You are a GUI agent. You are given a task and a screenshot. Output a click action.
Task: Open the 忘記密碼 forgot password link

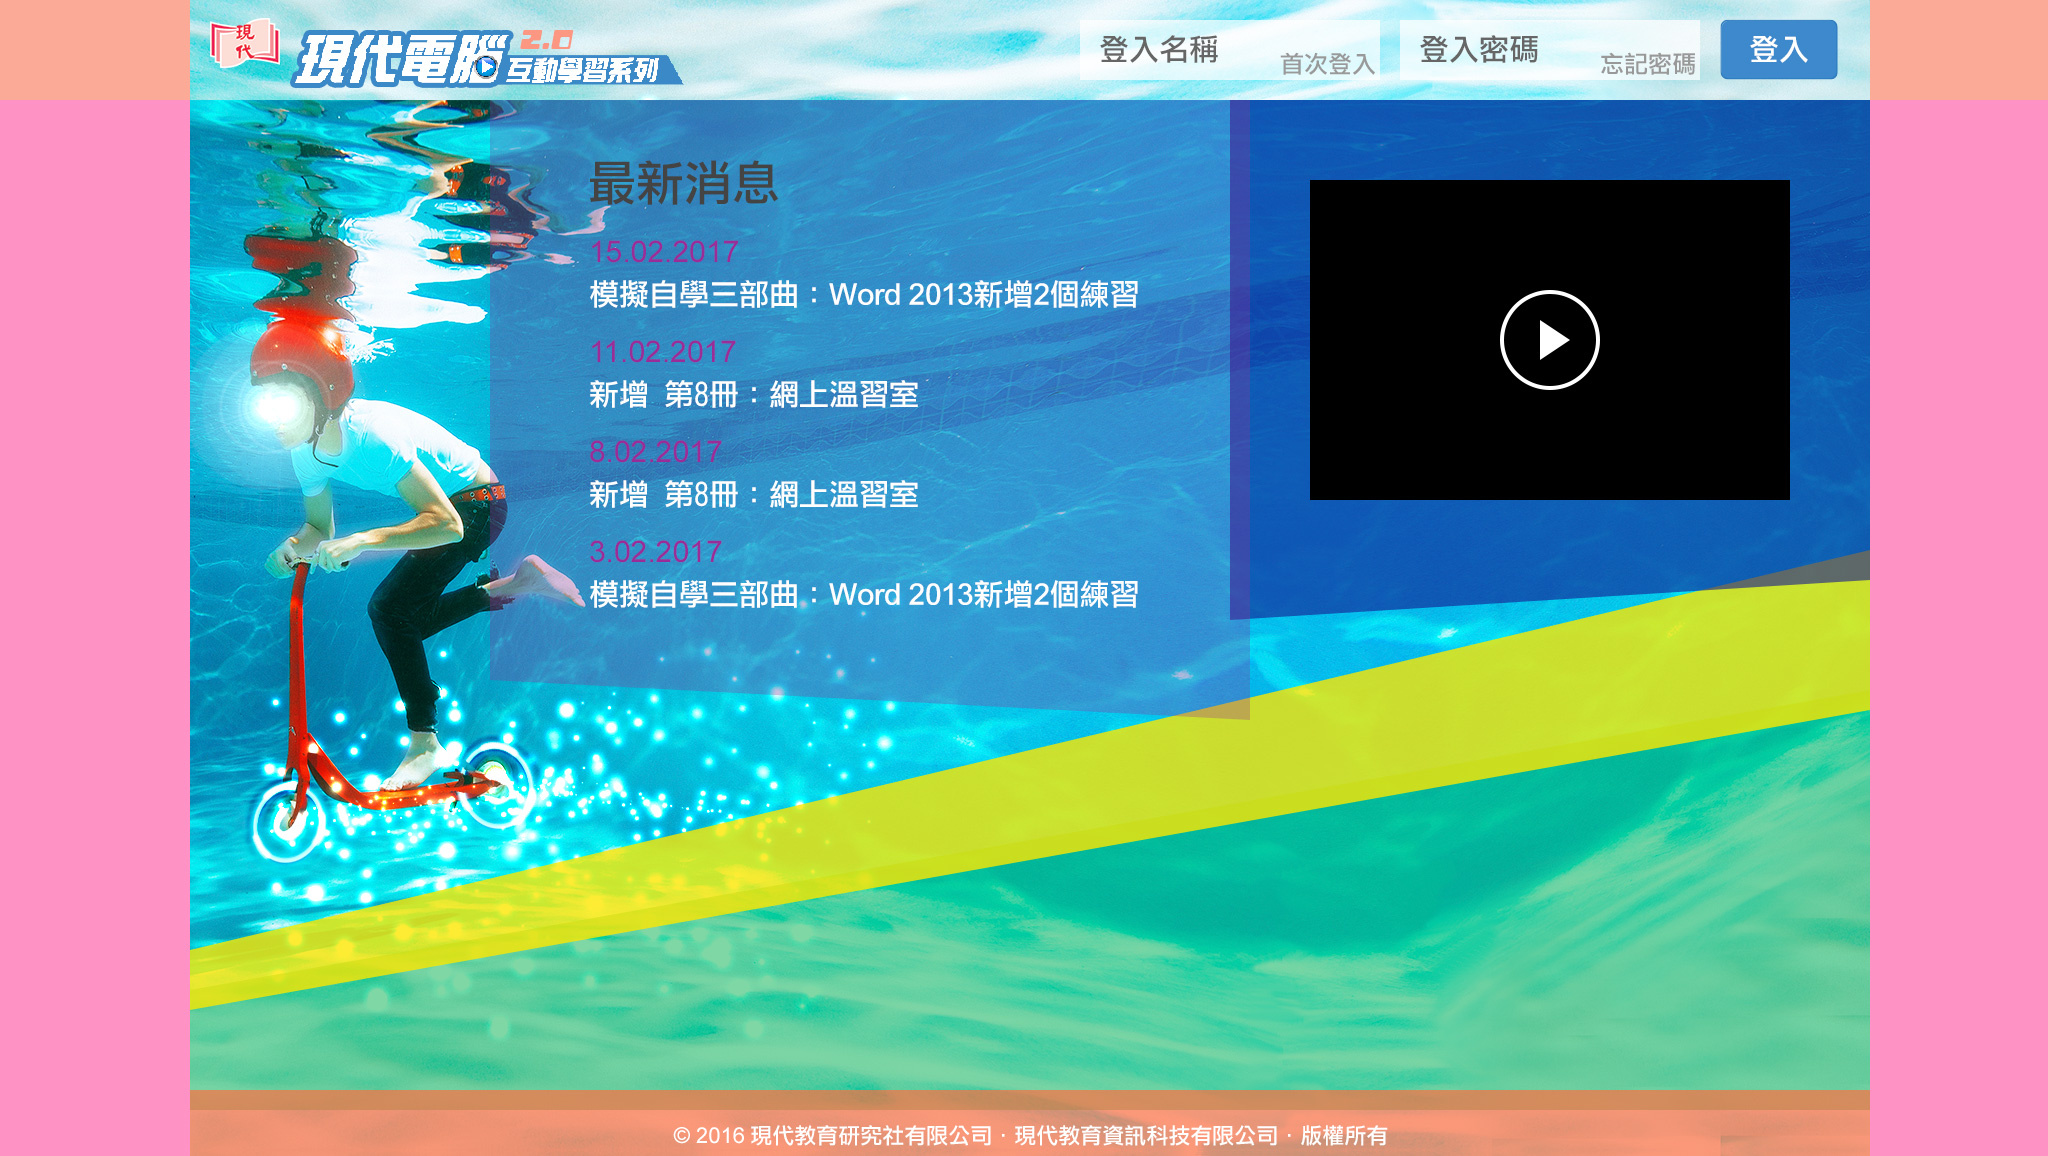[x=1647, y=64]
